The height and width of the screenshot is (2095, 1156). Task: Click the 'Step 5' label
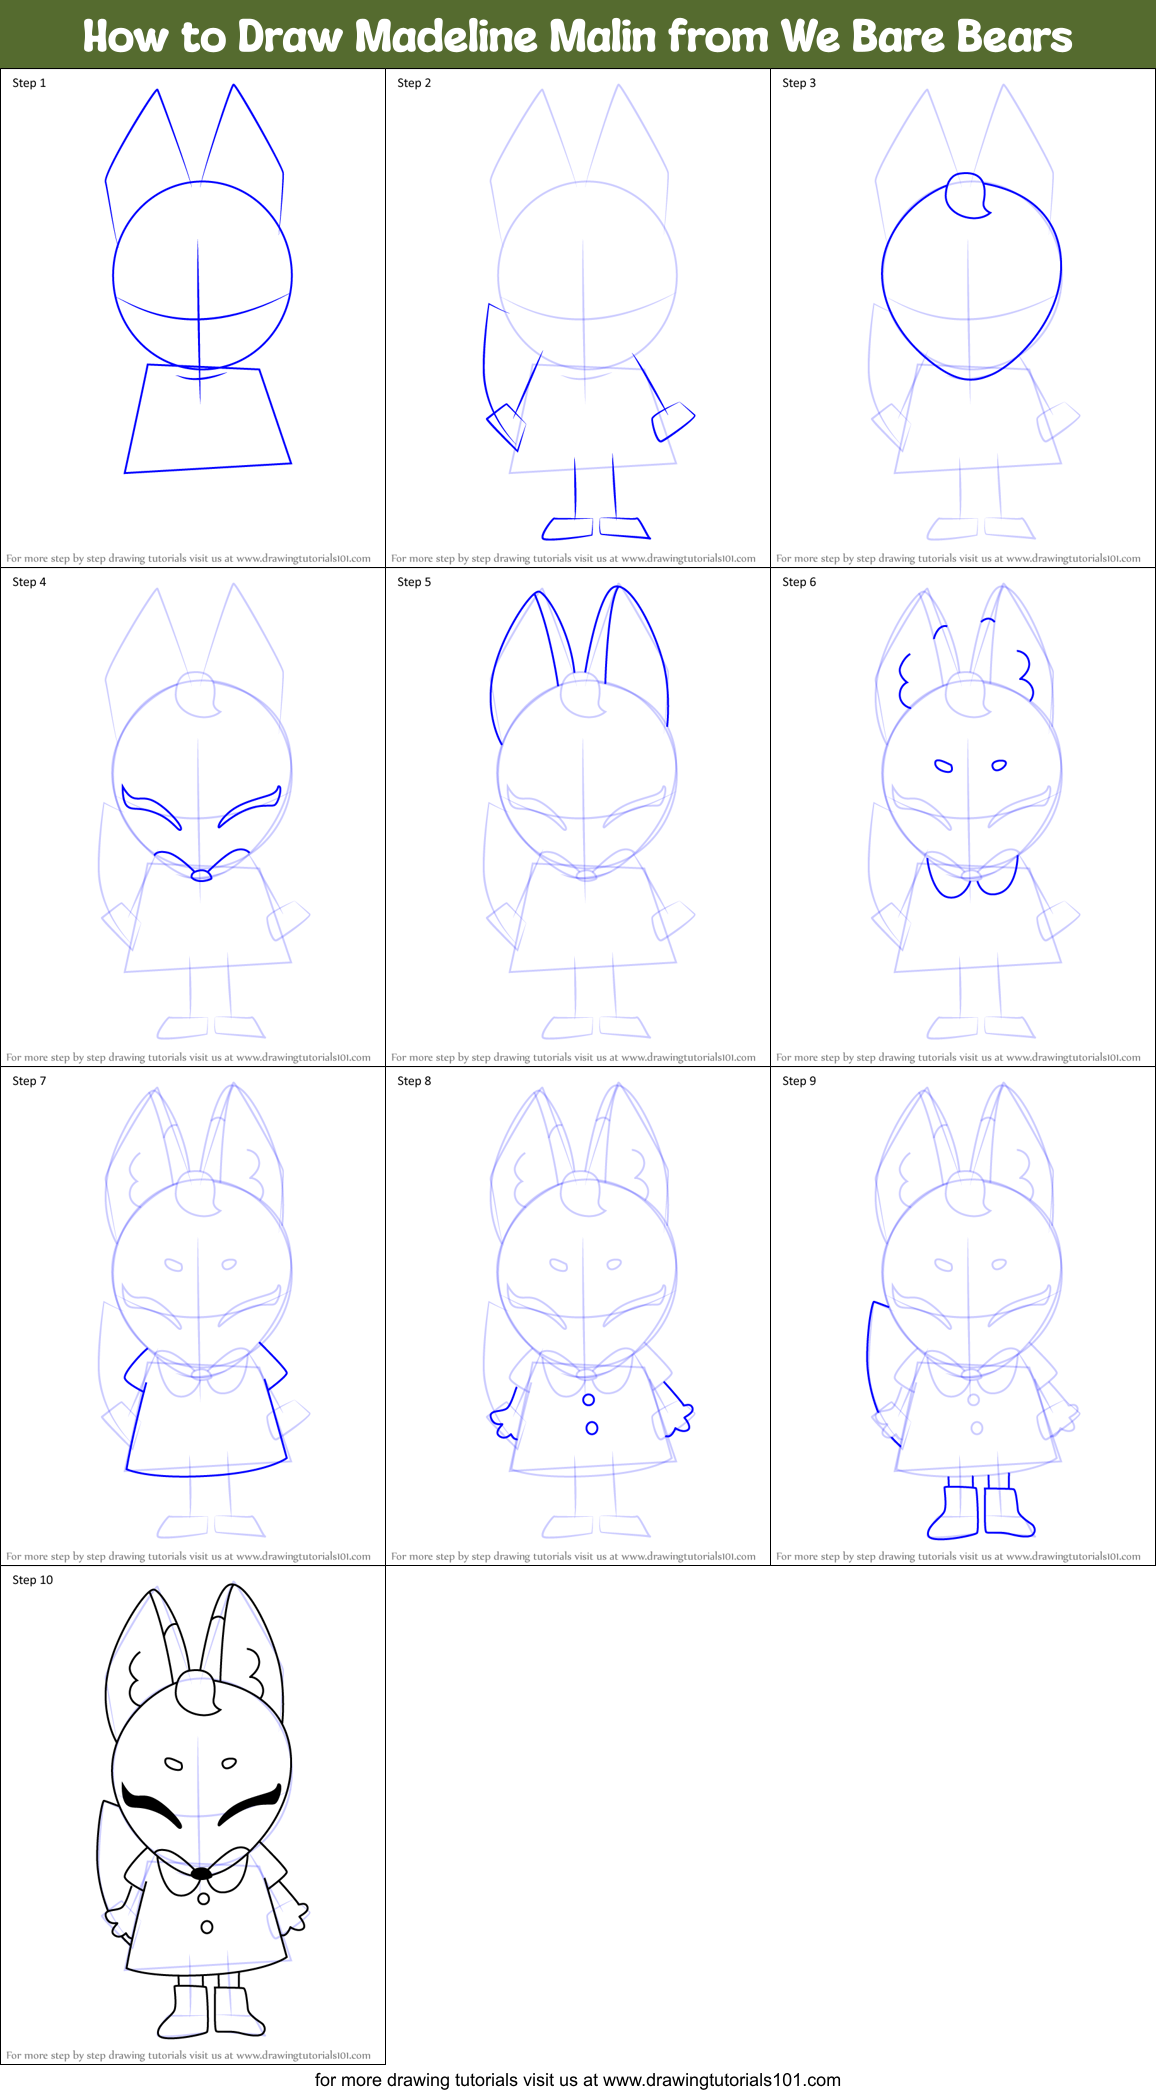(414, 582)
